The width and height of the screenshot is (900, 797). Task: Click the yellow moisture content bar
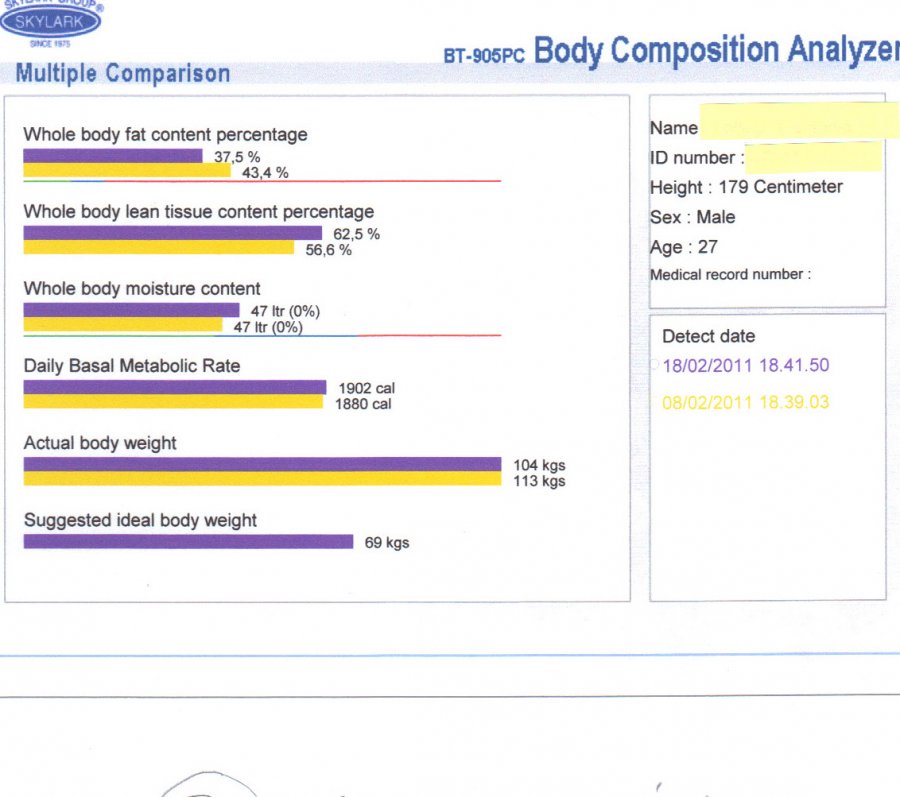[x=123, y=324]
